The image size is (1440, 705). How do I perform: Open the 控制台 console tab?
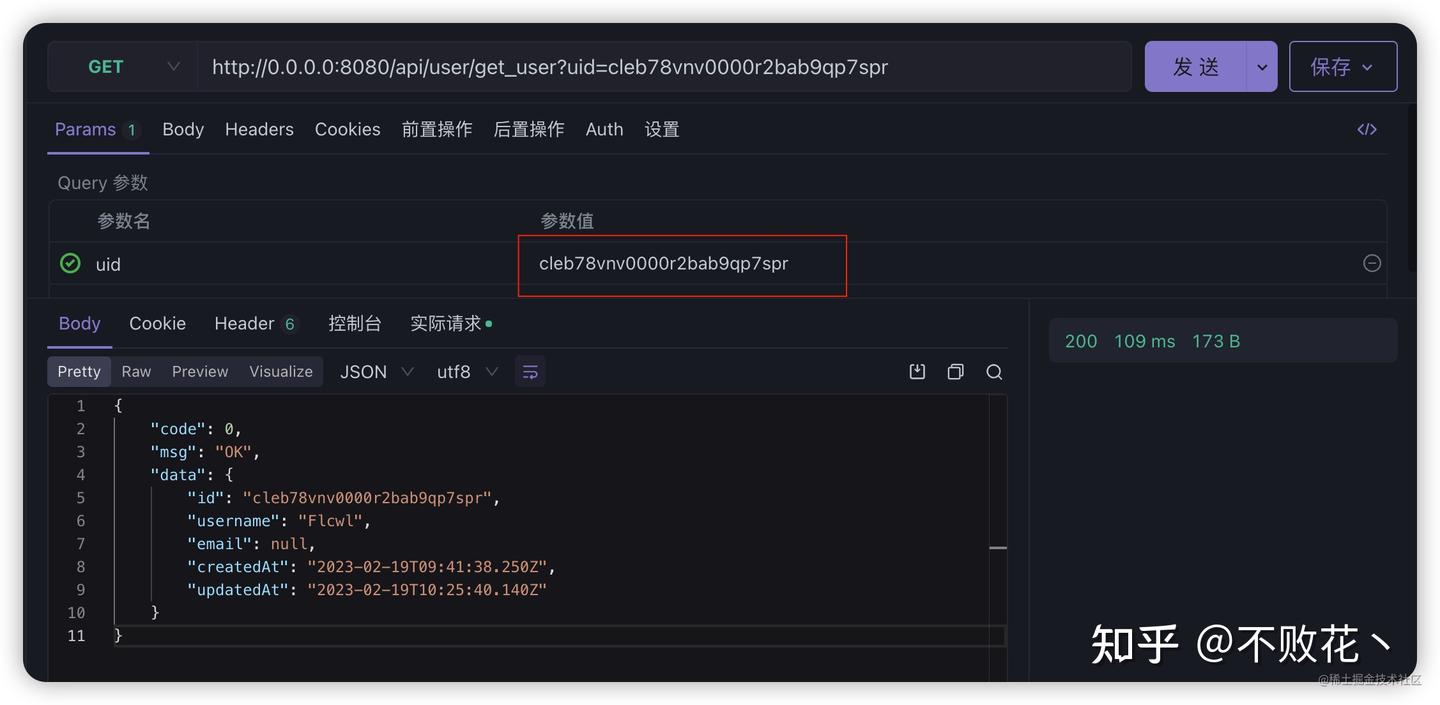[x=355, y=324]
